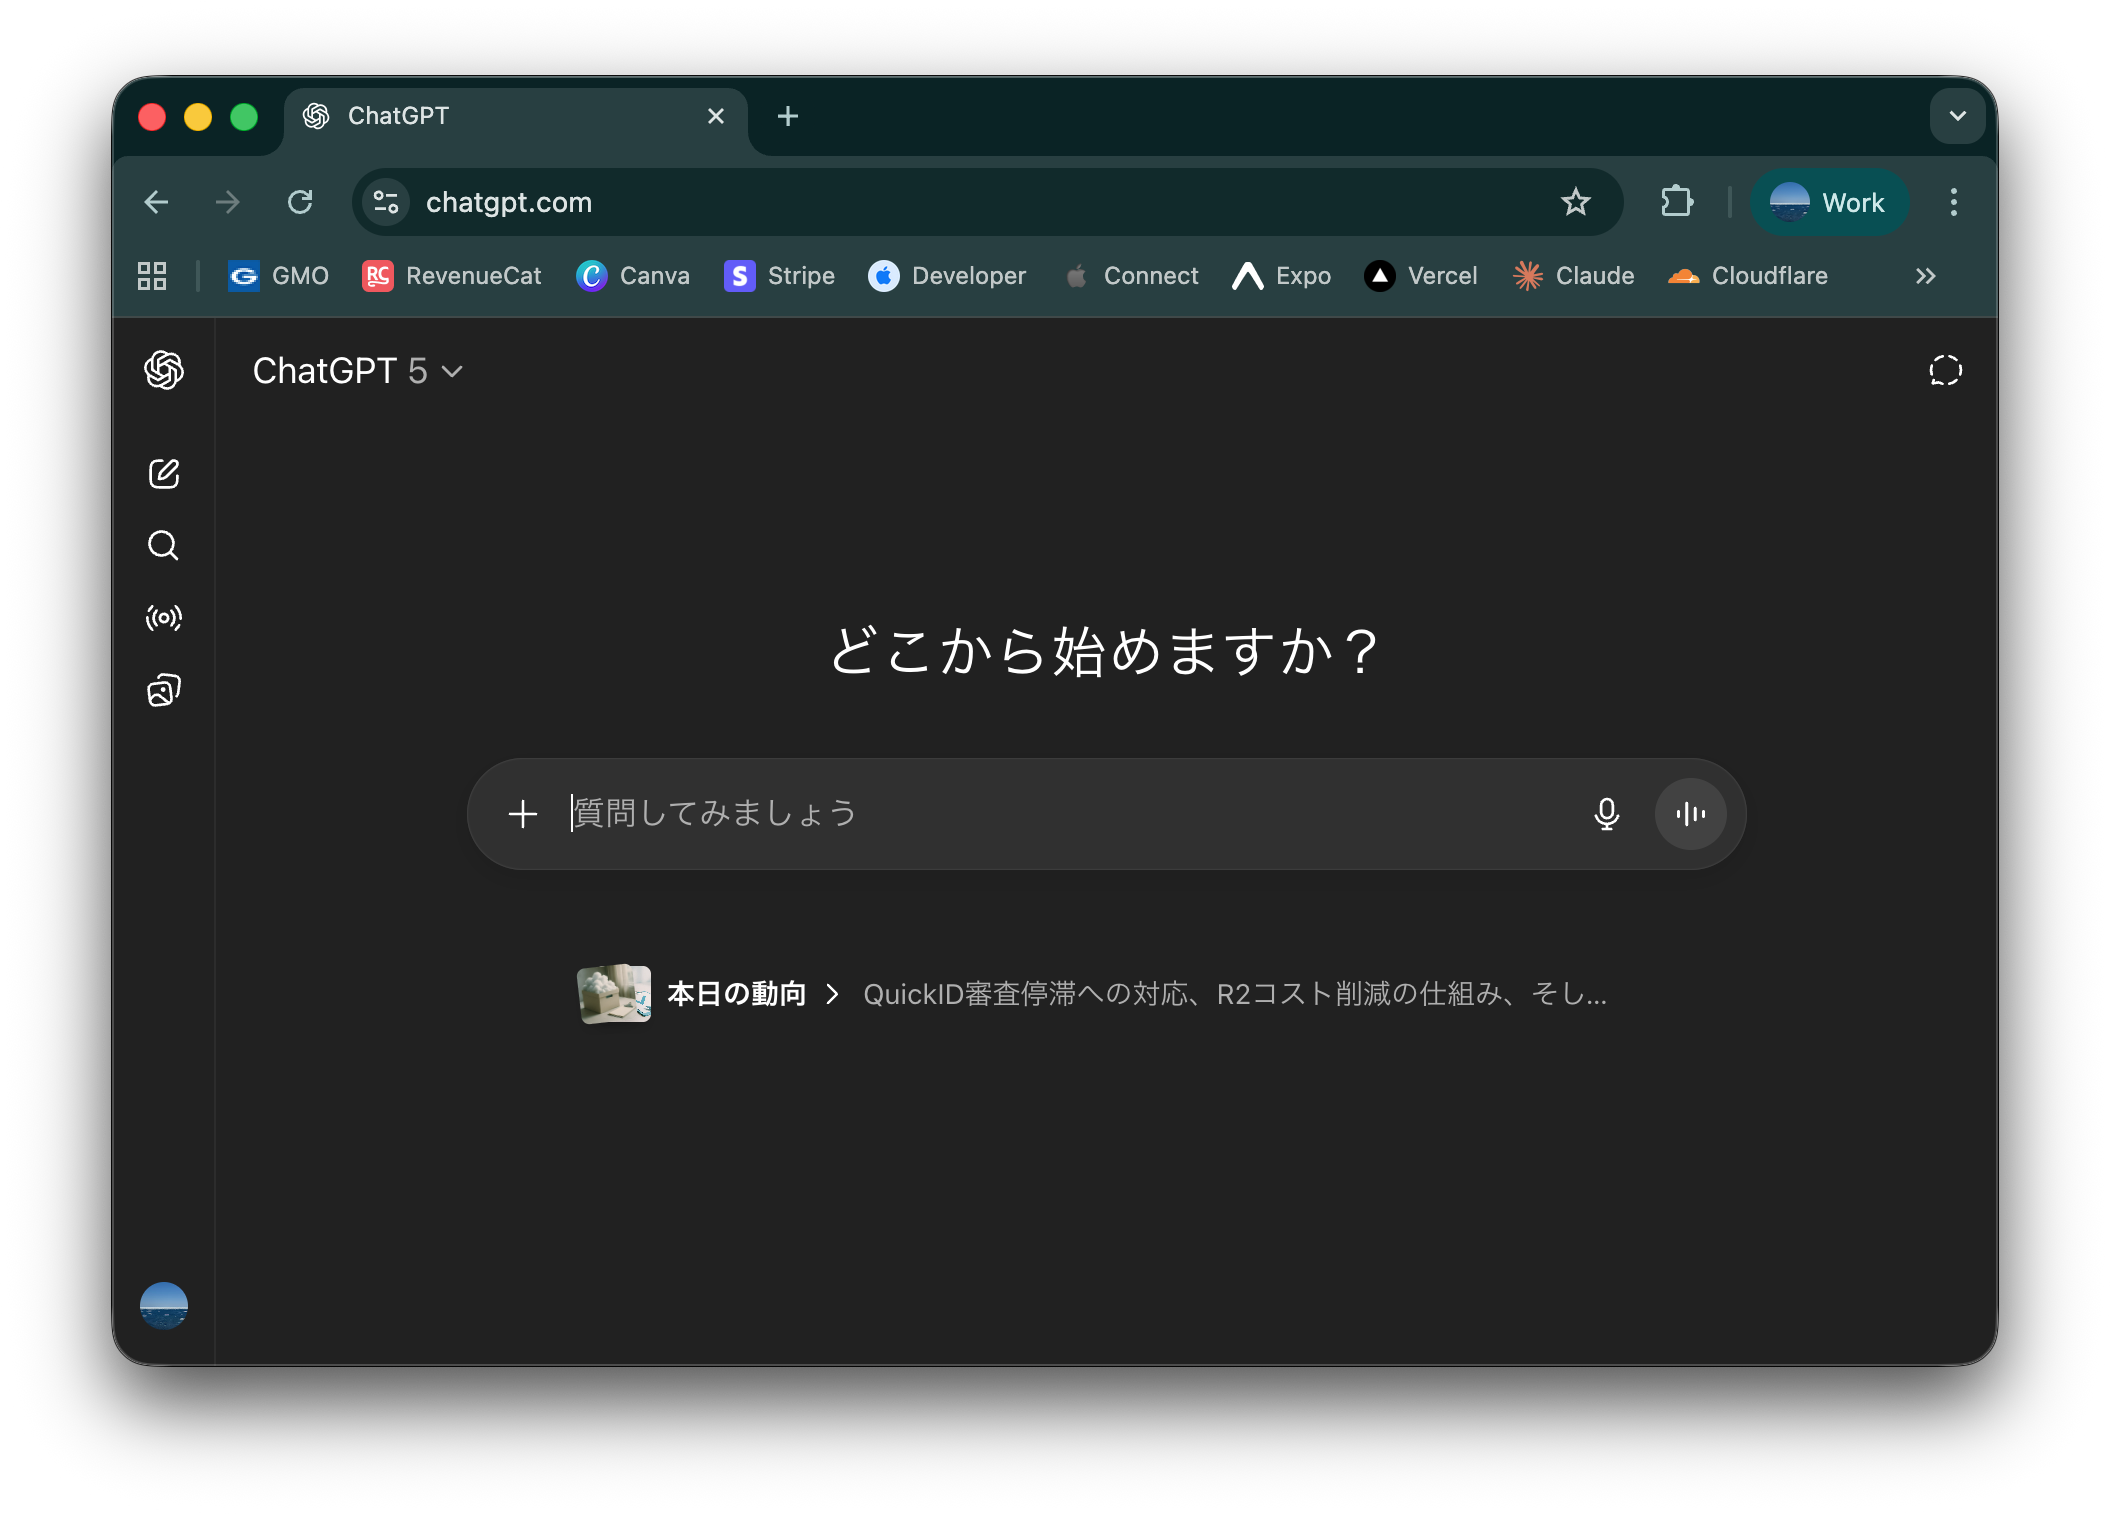This screenshot has height=1514, width=2110.
Task: Open the Claude bookmark
Action: [1573, 276]
